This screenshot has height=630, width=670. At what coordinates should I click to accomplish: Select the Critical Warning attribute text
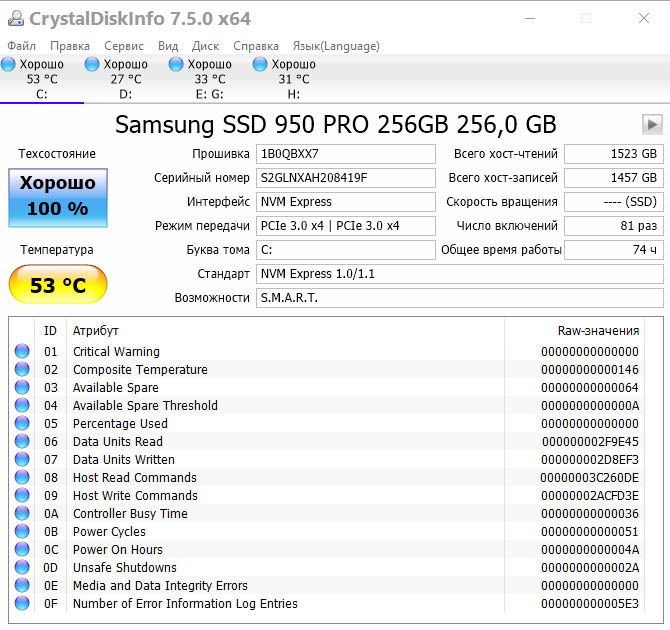[x=116, y=351]
